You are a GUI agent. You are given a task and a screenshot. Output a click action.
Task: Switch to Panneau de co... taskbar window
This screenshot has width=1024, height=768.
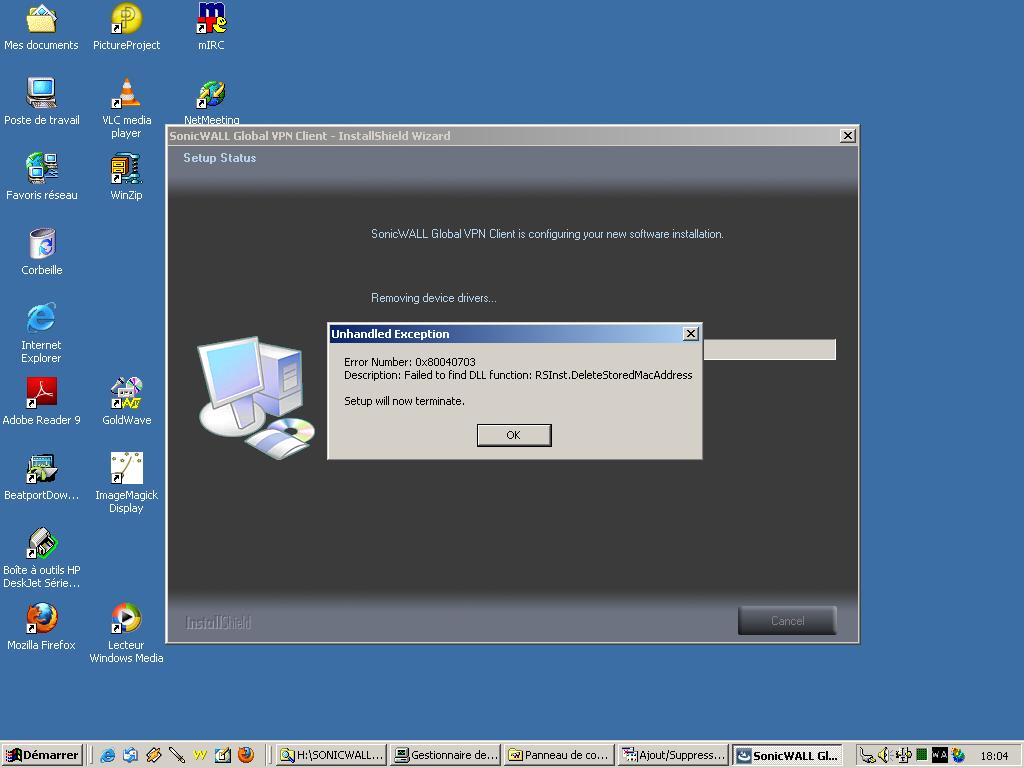pos(560,755)
